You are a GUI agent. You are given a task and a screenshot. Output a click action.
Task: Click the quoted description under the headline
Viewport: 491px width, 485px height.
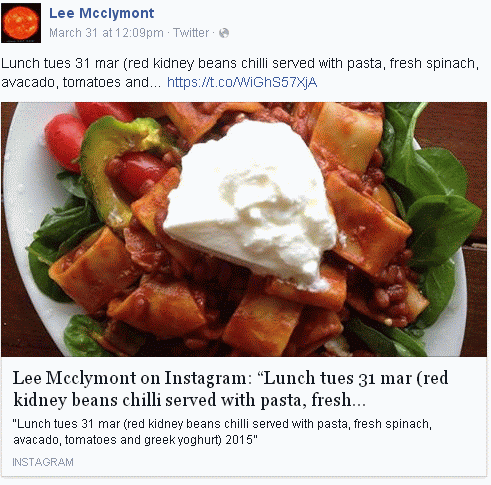[222, 432]
